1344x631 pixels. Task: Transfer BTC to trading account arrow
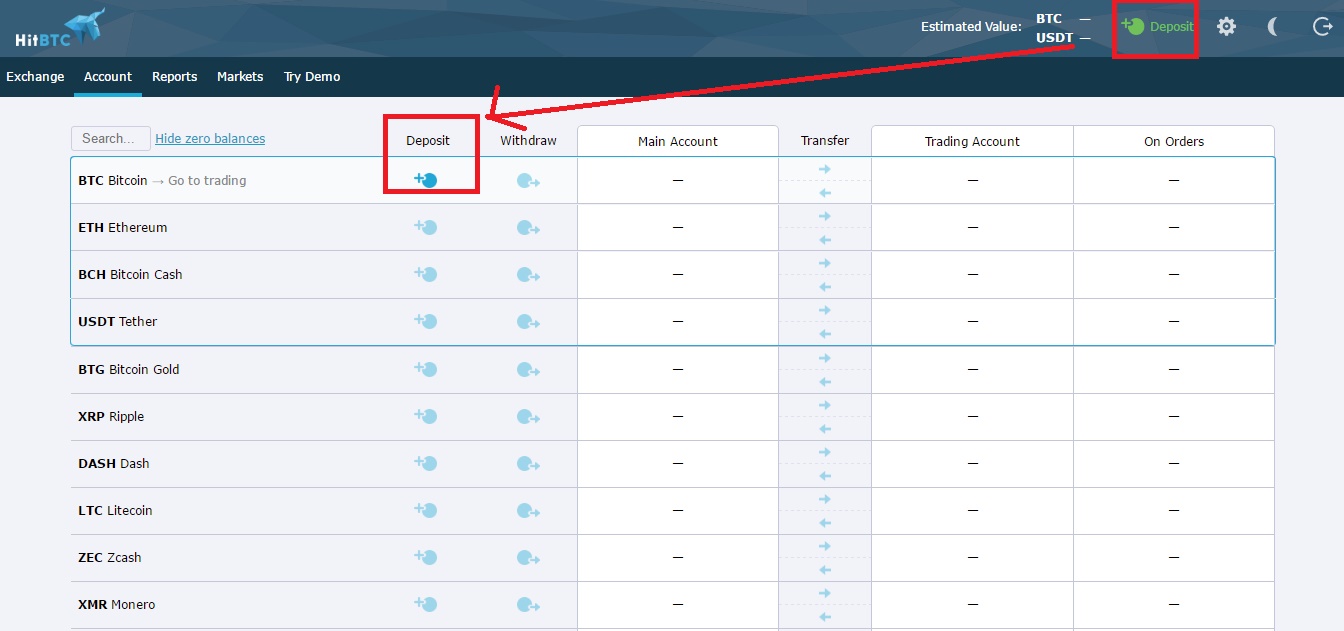[825, 169]
